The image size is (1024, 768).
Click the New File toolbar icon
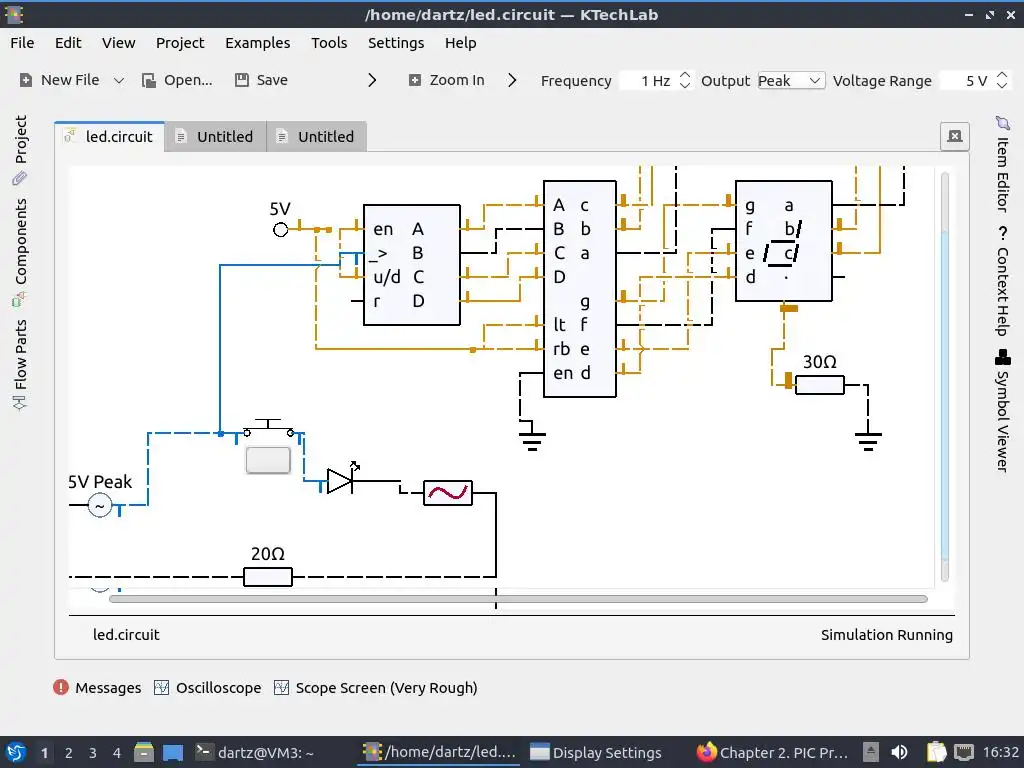25,80
